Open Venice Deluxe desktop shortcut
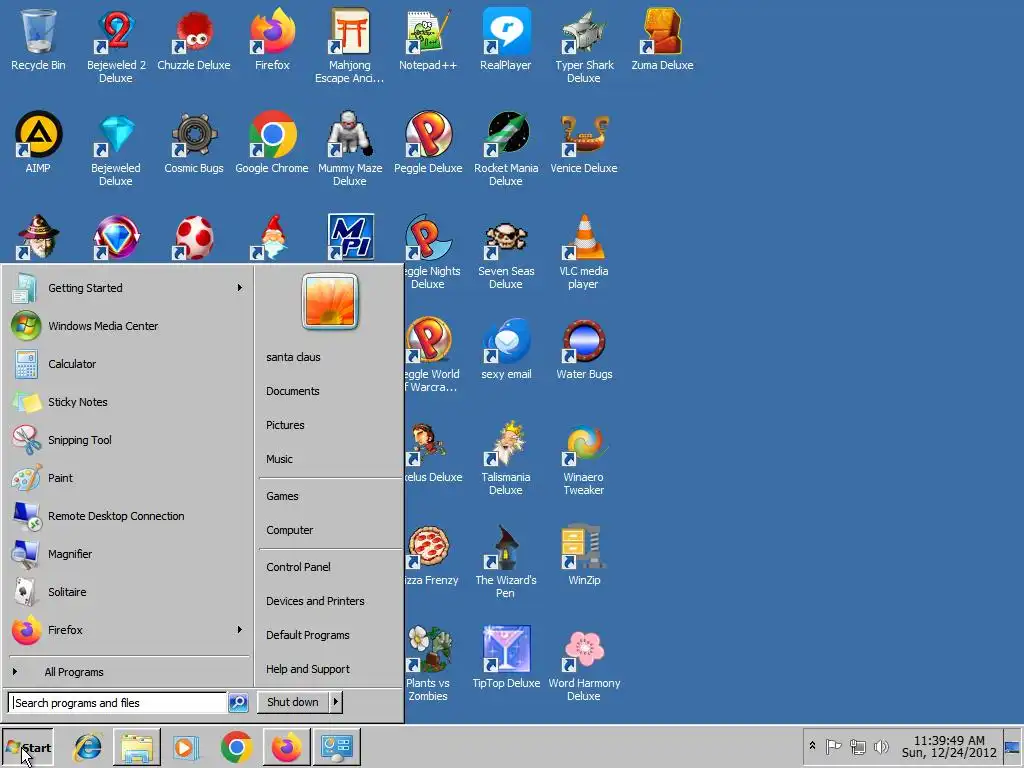The height and width of the screenshot is (768, 1024). tap(584, 142)
